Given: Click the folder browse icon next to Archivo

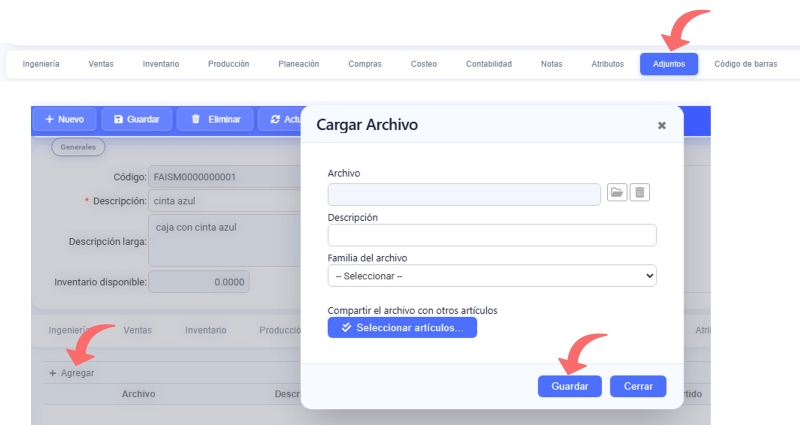Looking at the screenshot, I should [x=617, y=193].
